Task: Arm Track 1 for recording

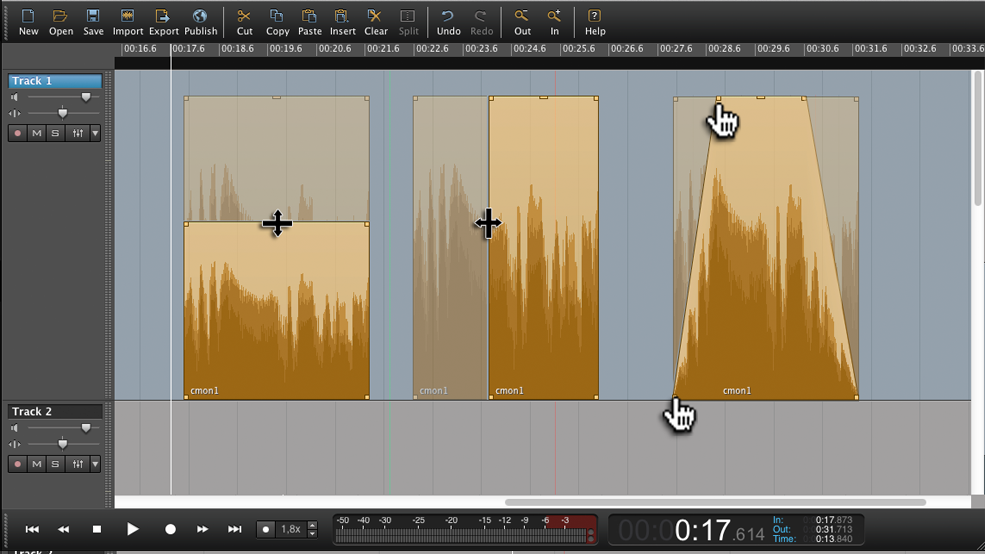Action: tap(18, 133)
